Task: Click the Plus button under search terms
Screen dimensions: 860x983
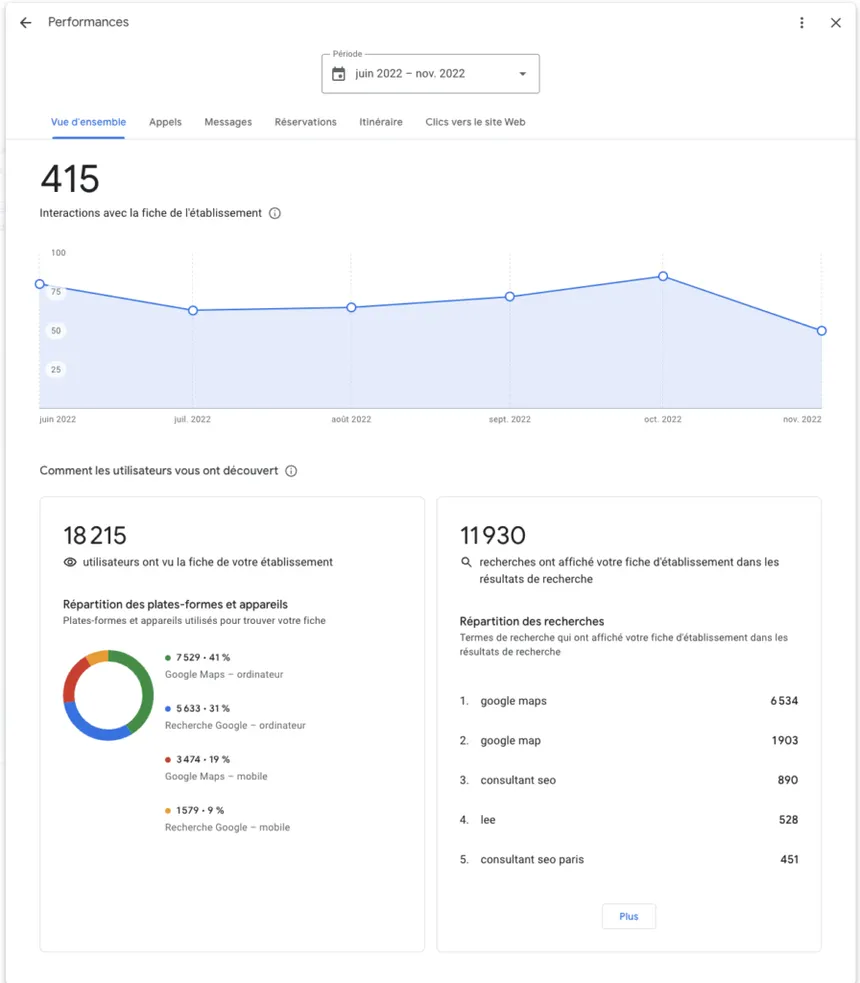Action: 628,916
